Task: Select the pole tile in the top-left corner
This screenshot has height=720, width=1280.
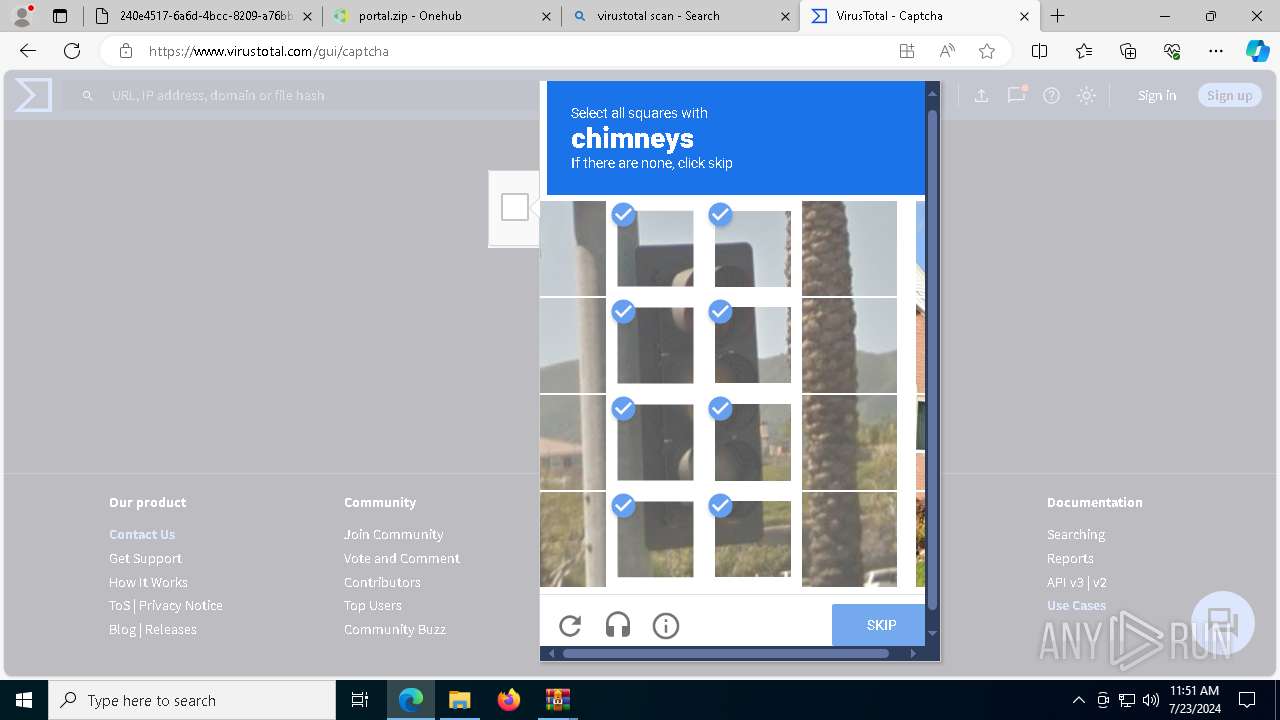Action: [573, 248]
